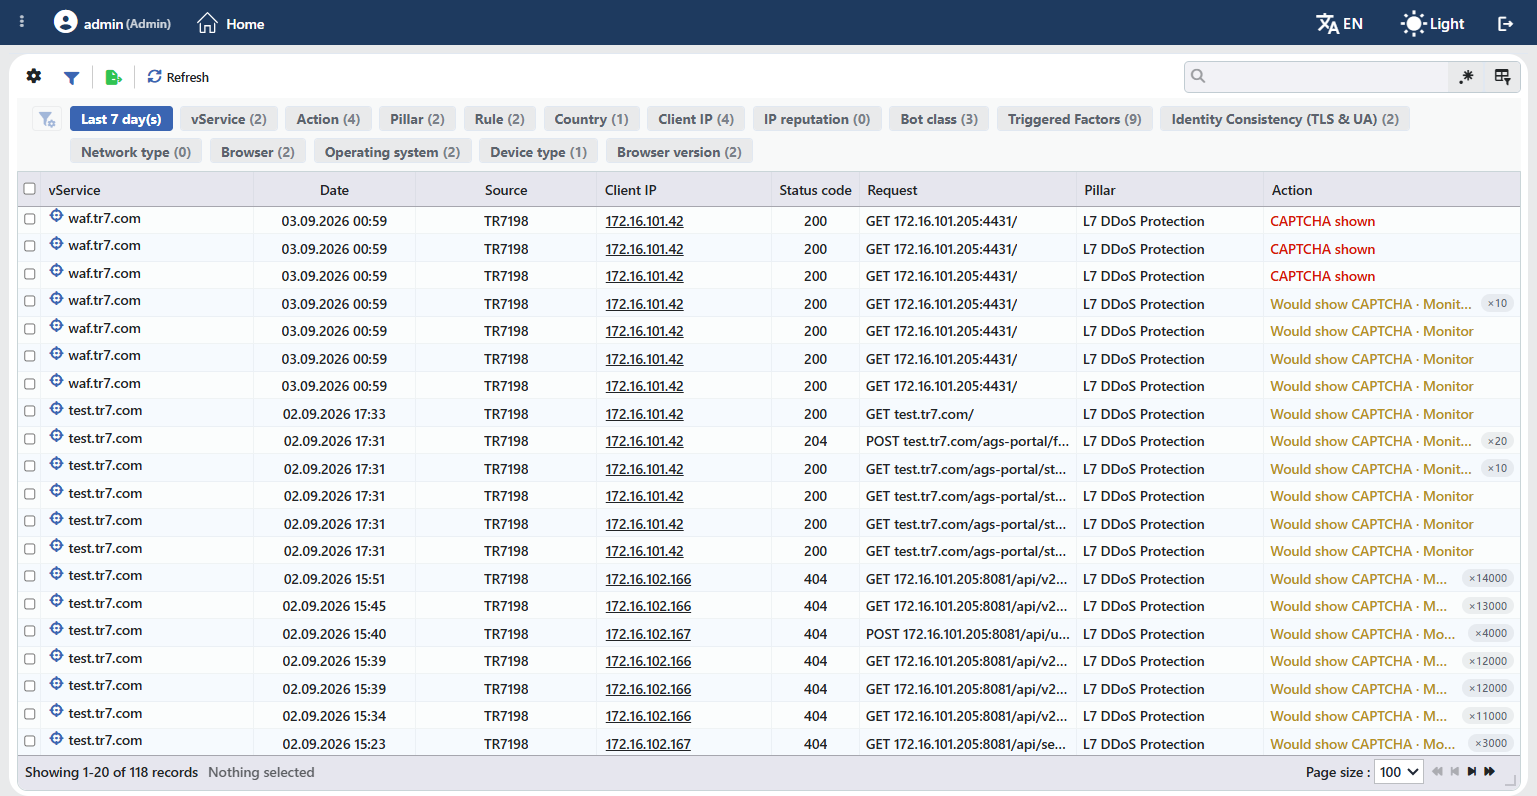Open the Browser version (2) filter
Viewport: 1537px width, 796px height.
point(679,152)
